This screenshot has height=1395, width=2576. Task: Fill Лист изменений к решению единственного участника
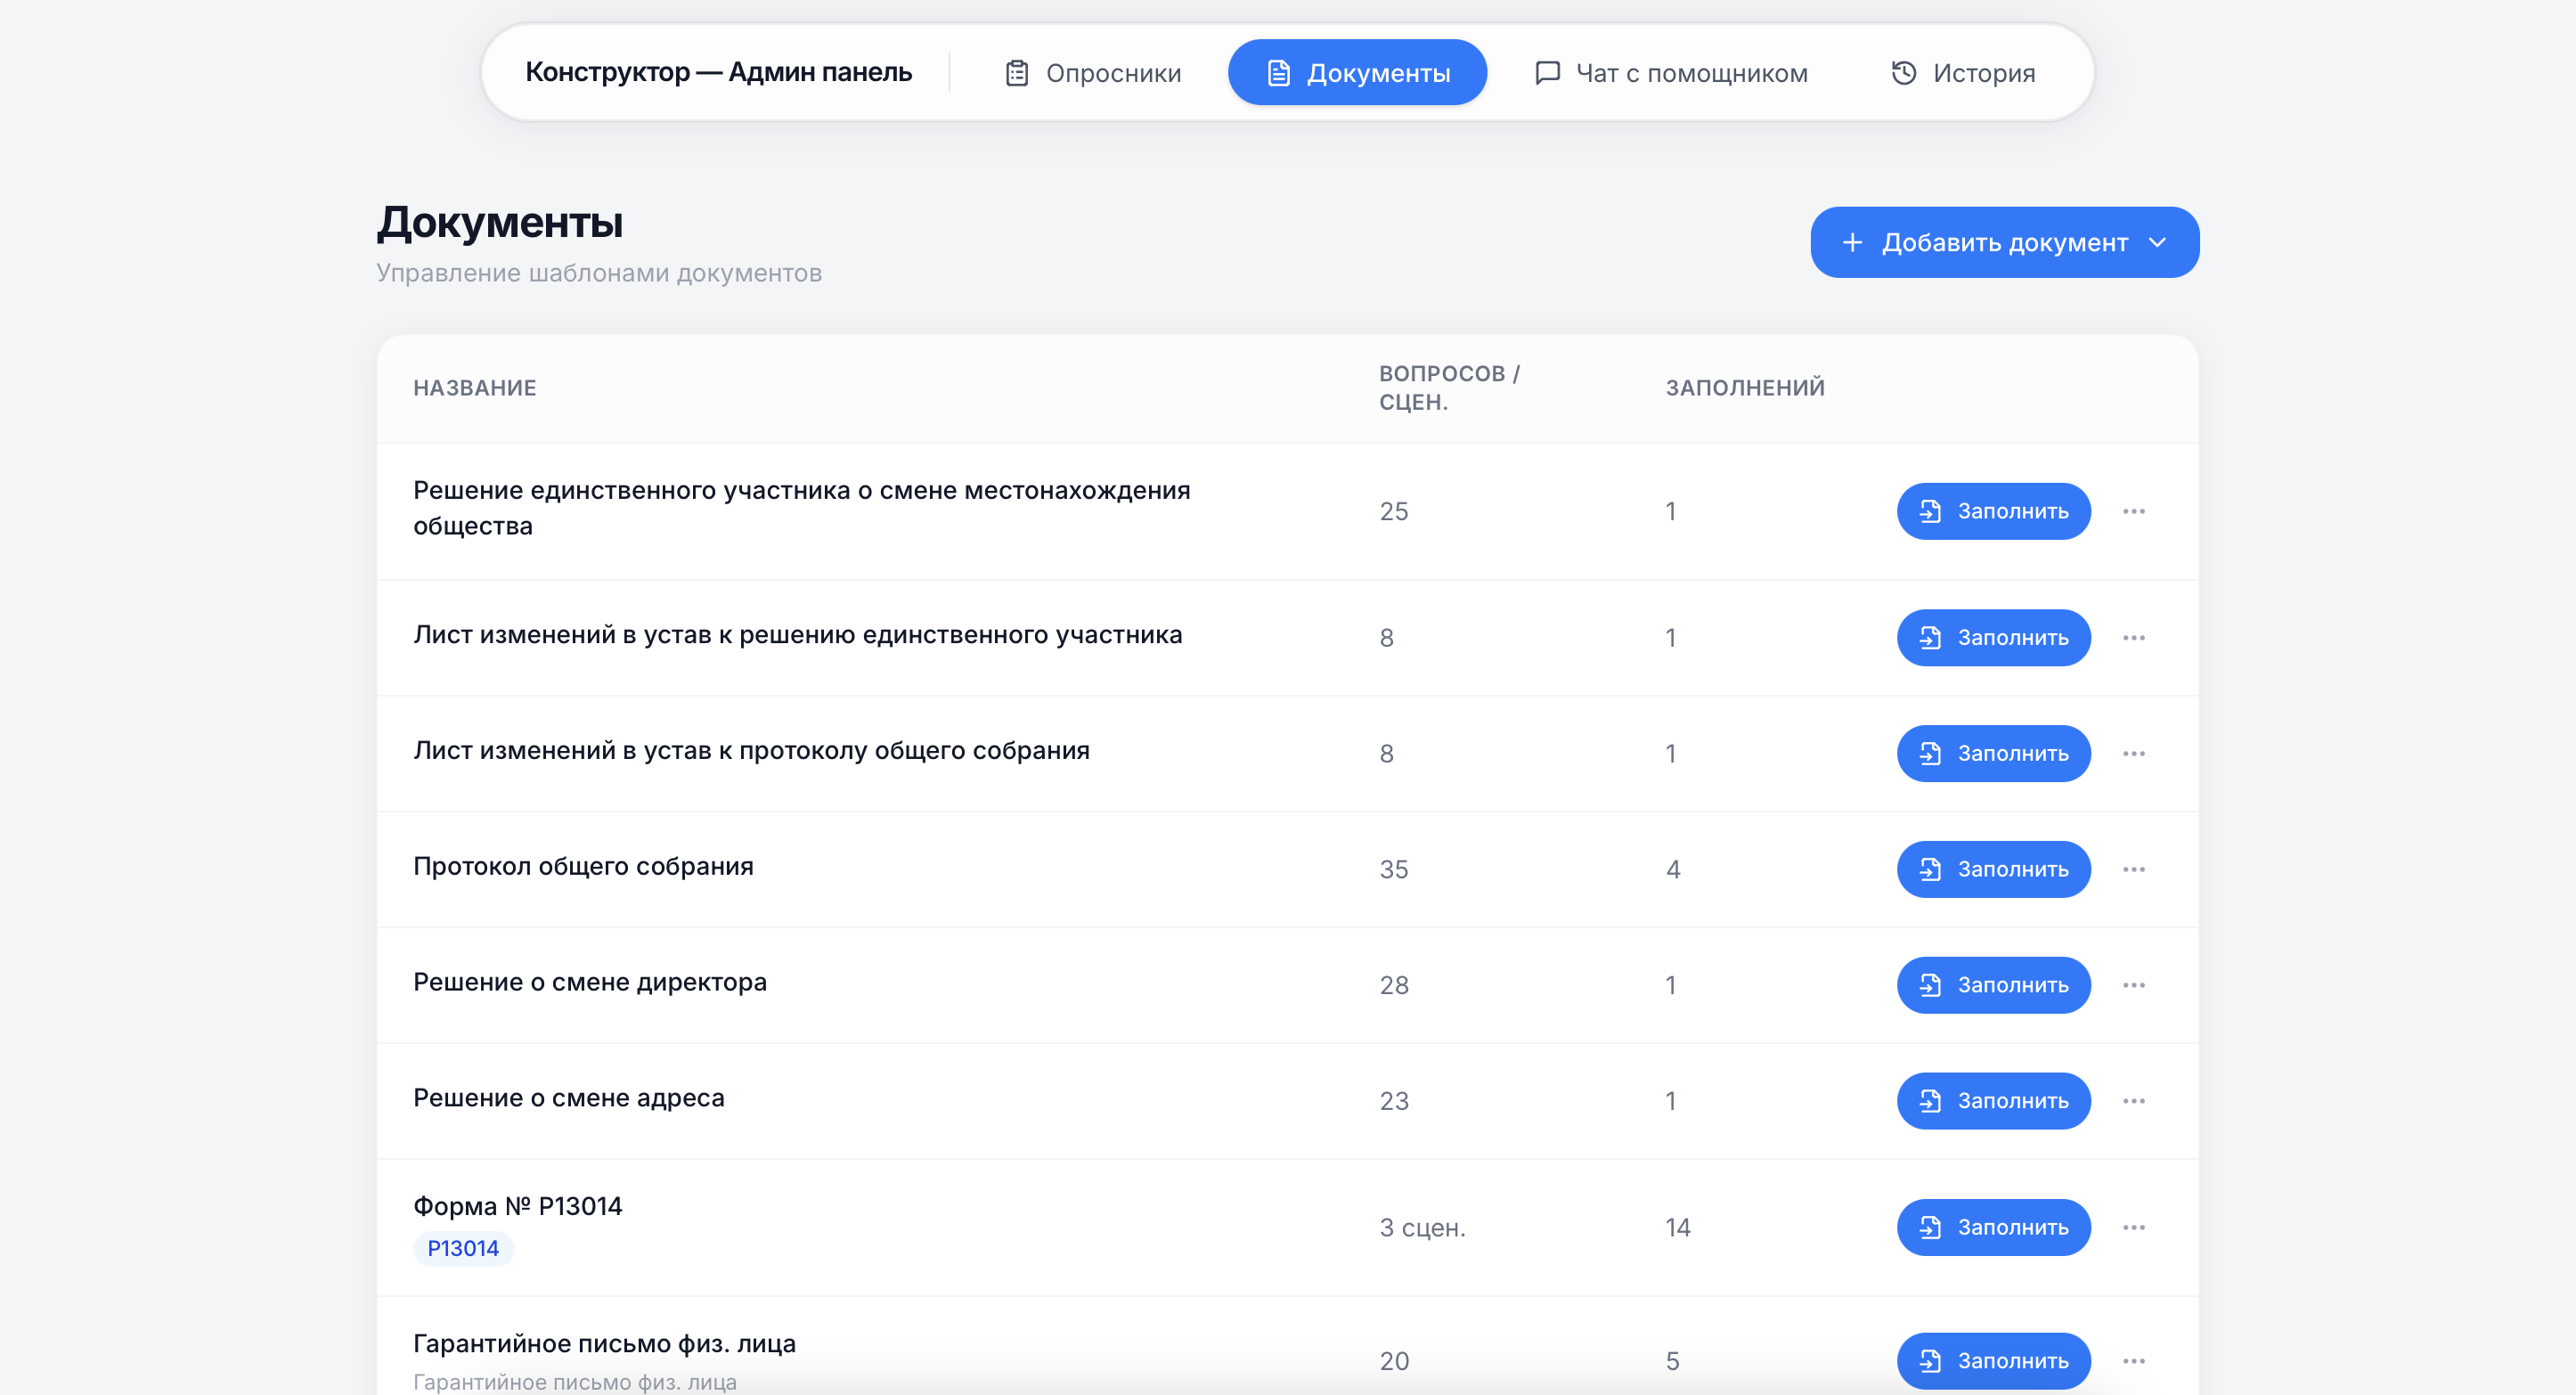(x=1993, y=638)
